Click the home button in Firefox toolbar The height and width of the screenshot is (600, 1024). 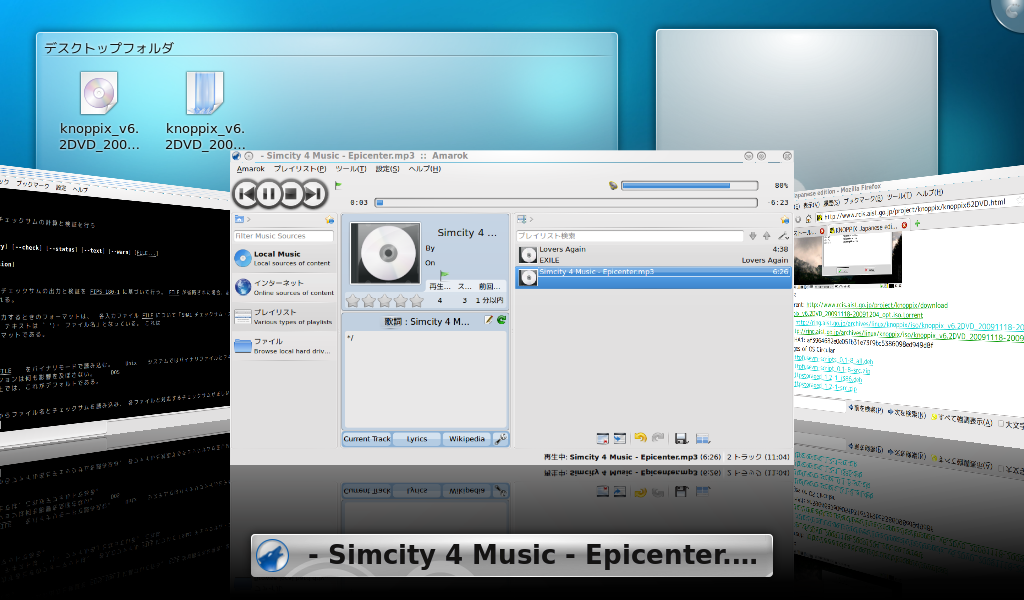click(808, 219)
